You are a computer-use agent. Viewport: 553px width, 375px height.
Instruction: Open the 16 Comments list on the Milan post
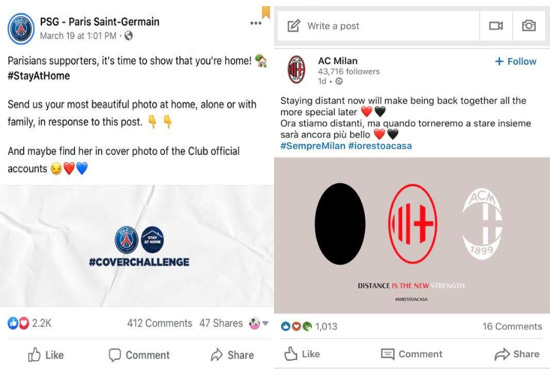(x=512, y=326)
